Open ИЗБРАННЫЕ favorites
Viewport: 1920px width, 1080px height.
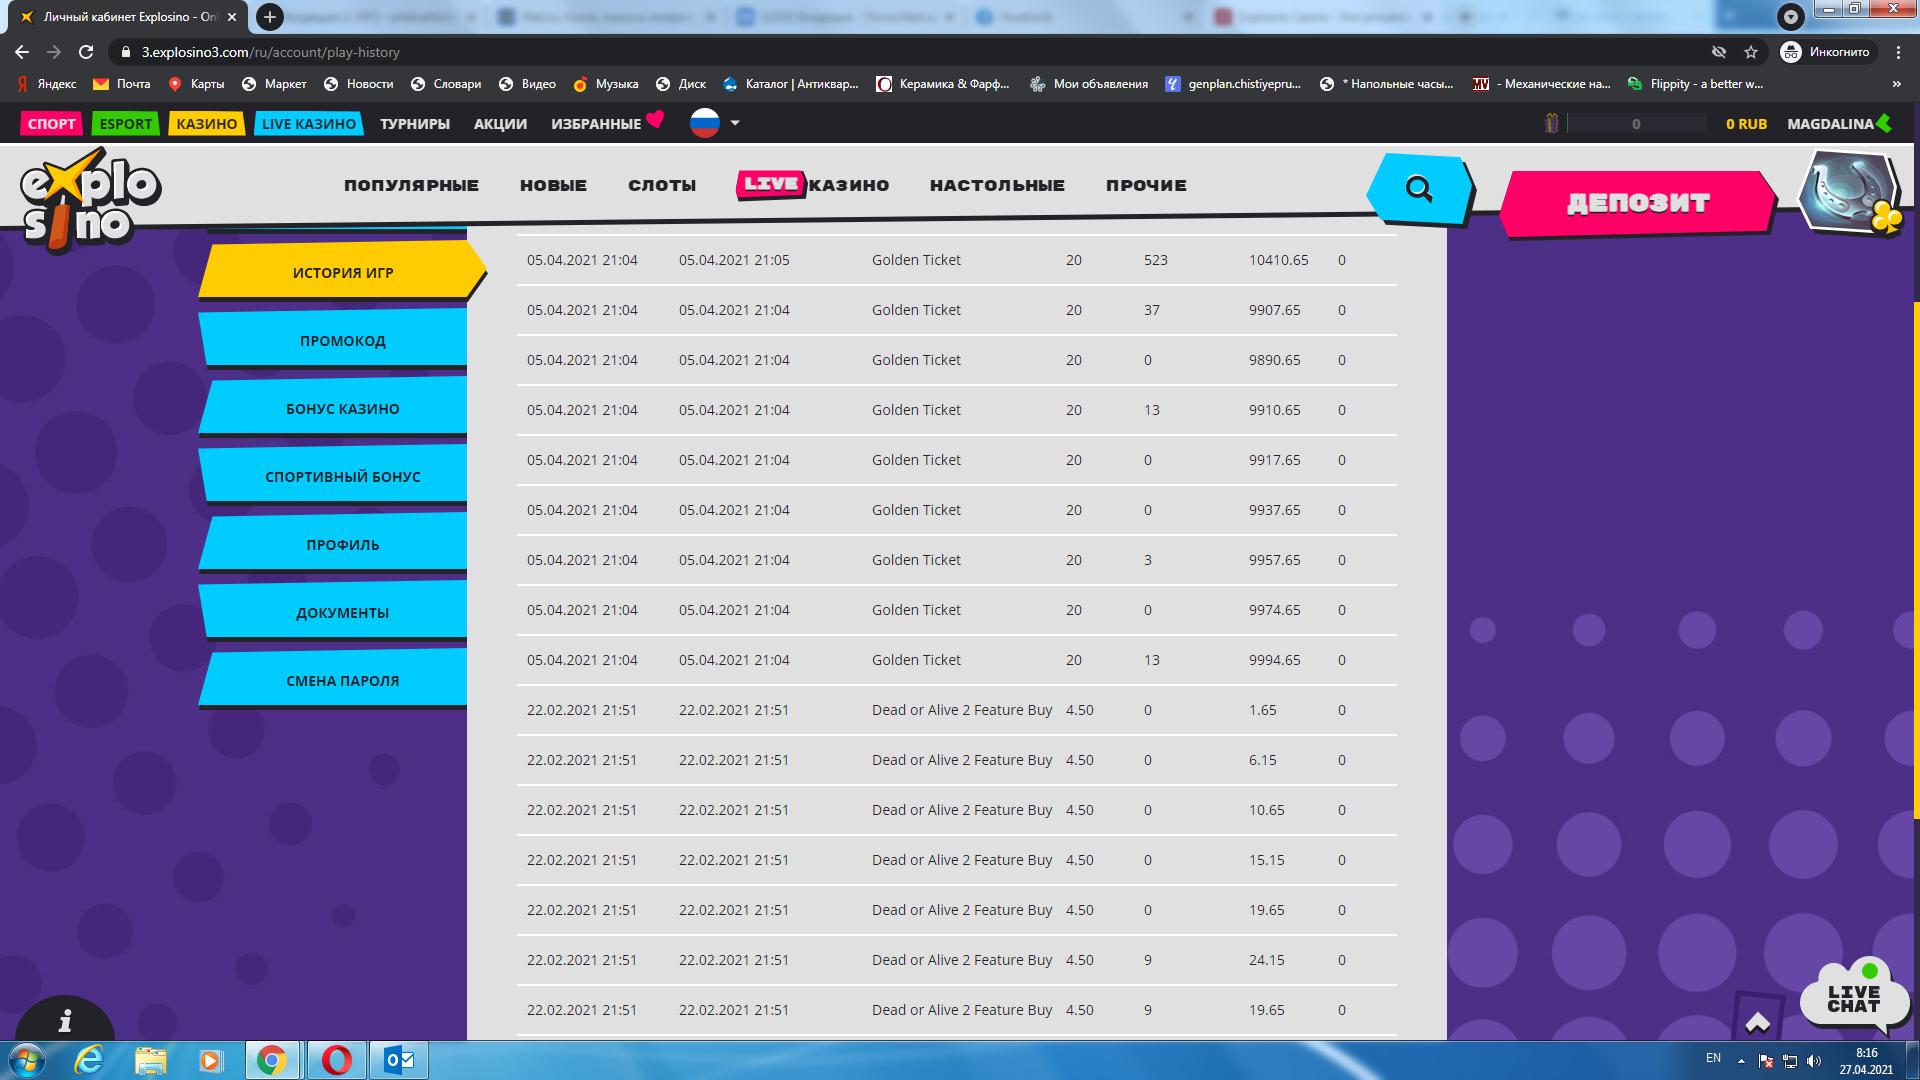tap(607, 123)
